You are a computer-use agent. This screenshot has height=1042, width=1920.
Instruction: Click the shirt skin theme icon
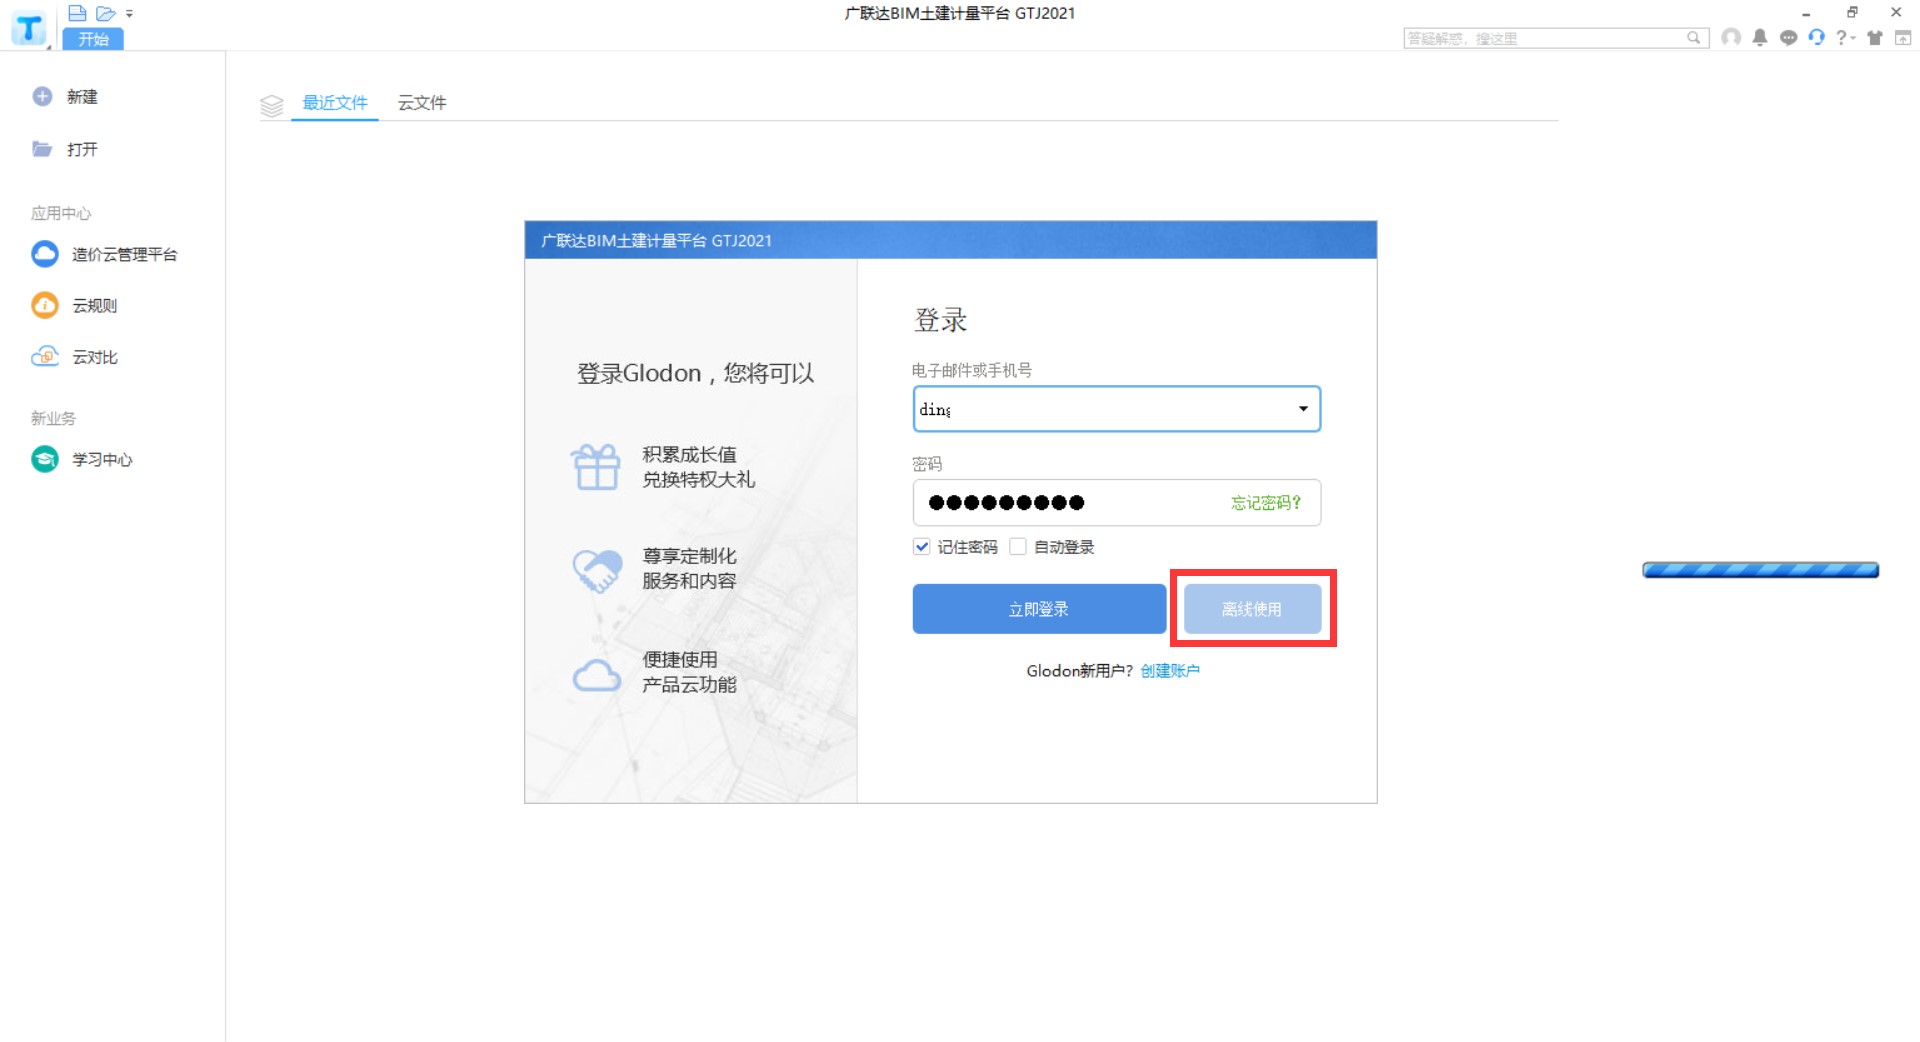click(1875, 38)
